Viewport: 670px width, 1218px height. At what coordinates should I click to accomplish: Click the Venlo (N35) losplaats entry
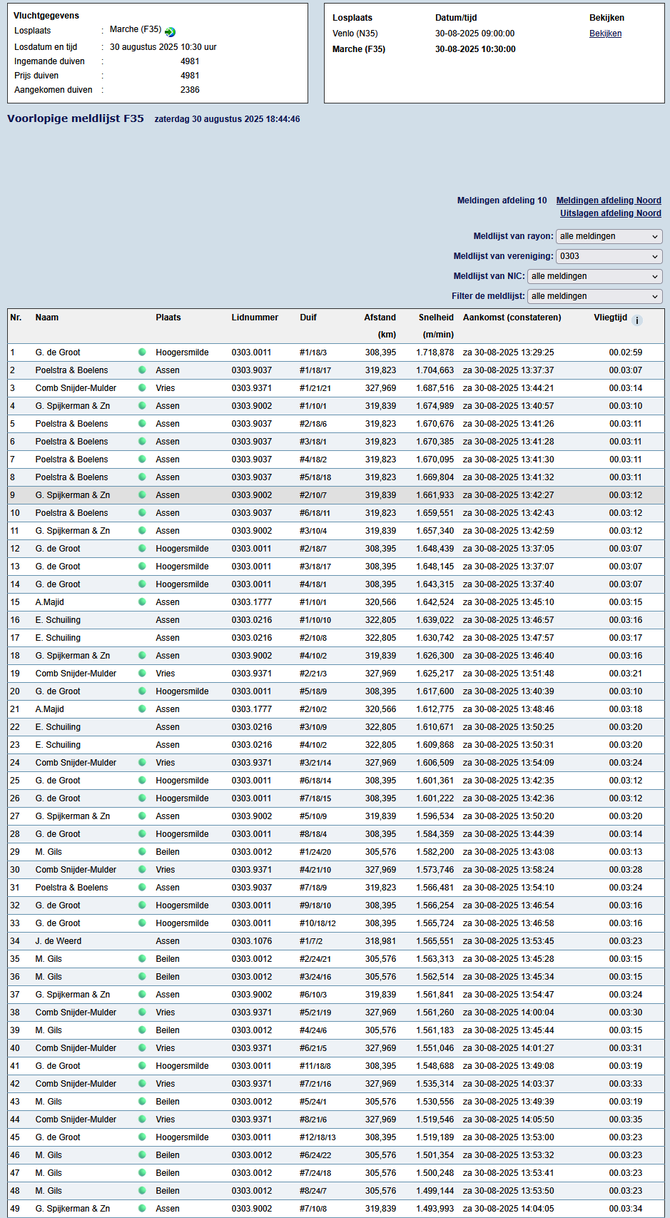[x=355, y=33]
